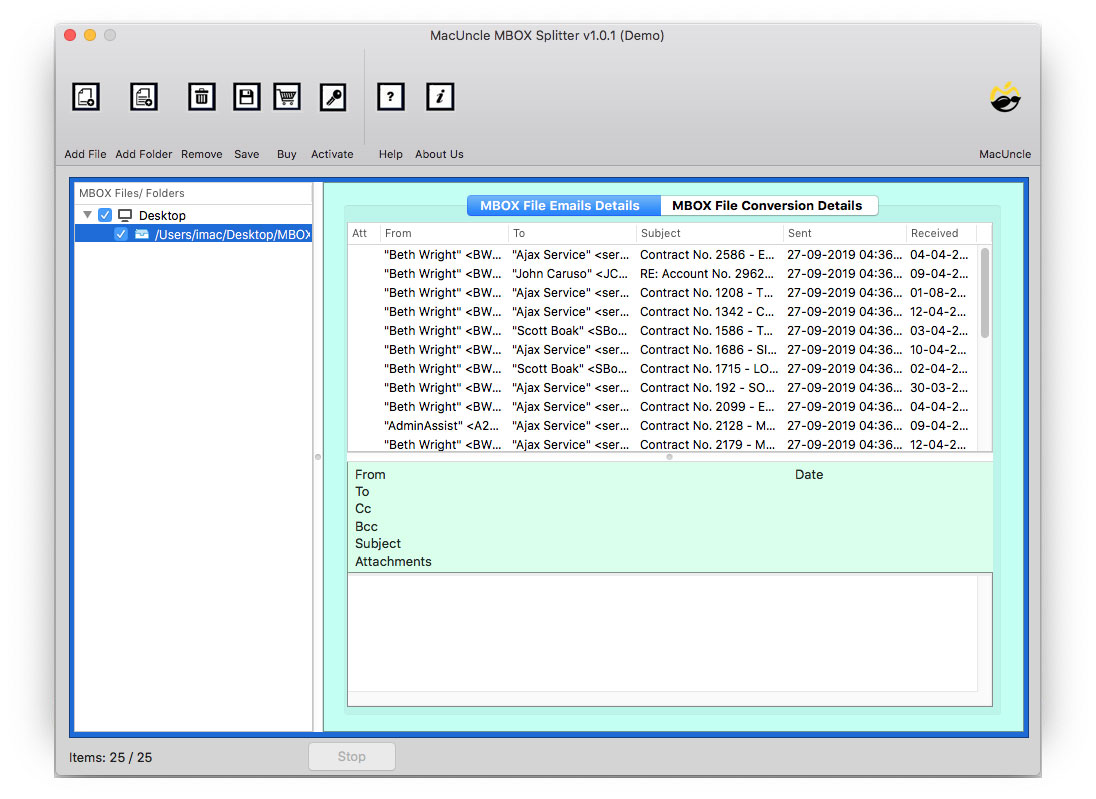Click the Add File label
The height and width of the screenshot is (799, 1096).
(85, 154)
